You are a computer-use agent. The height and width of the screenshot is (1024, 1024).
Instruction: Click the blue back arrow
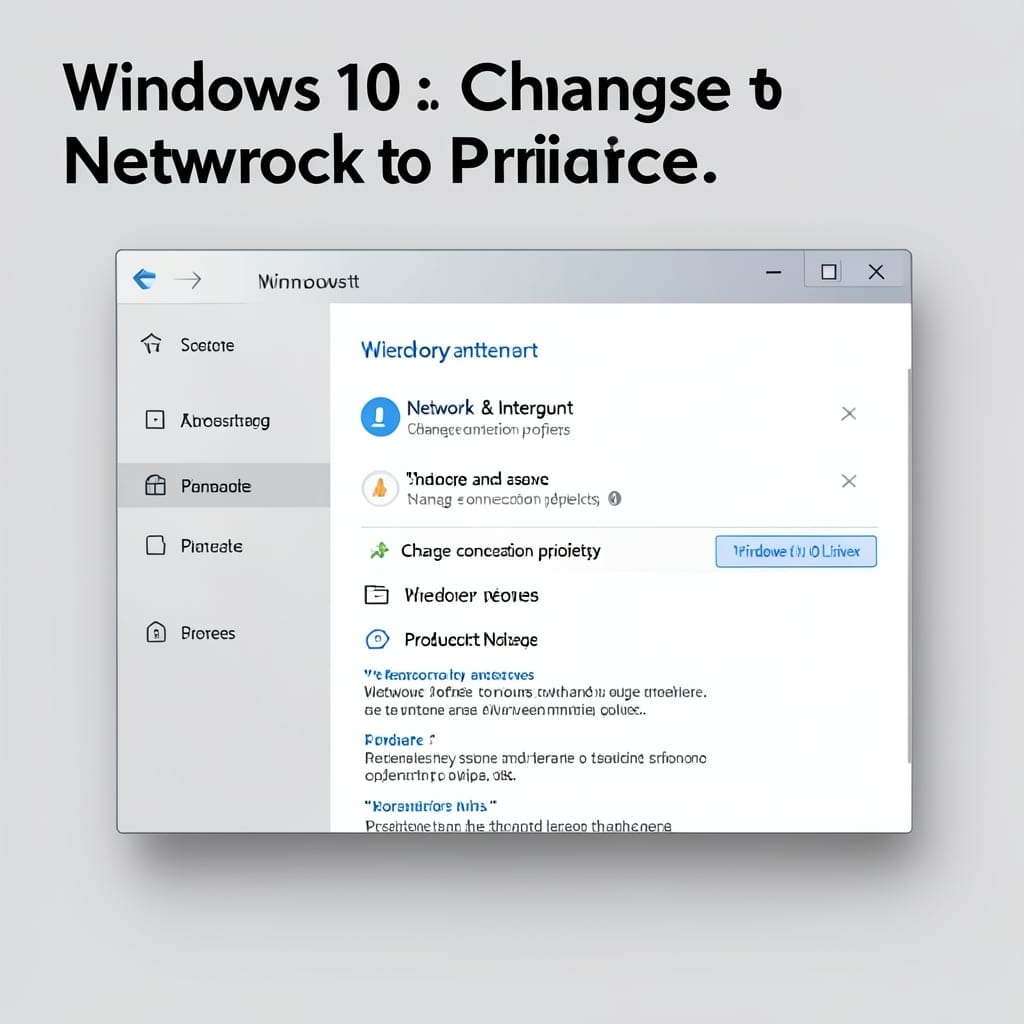pyautogui.click(x=144, y=280)
